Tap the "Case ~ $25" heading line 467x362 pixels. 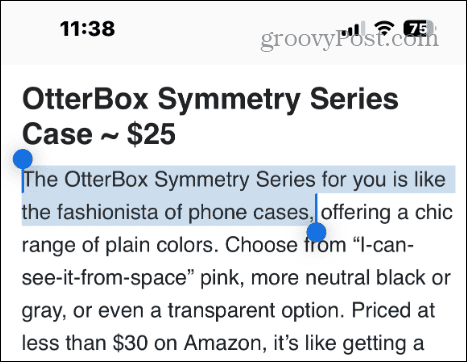click(99, 134)
